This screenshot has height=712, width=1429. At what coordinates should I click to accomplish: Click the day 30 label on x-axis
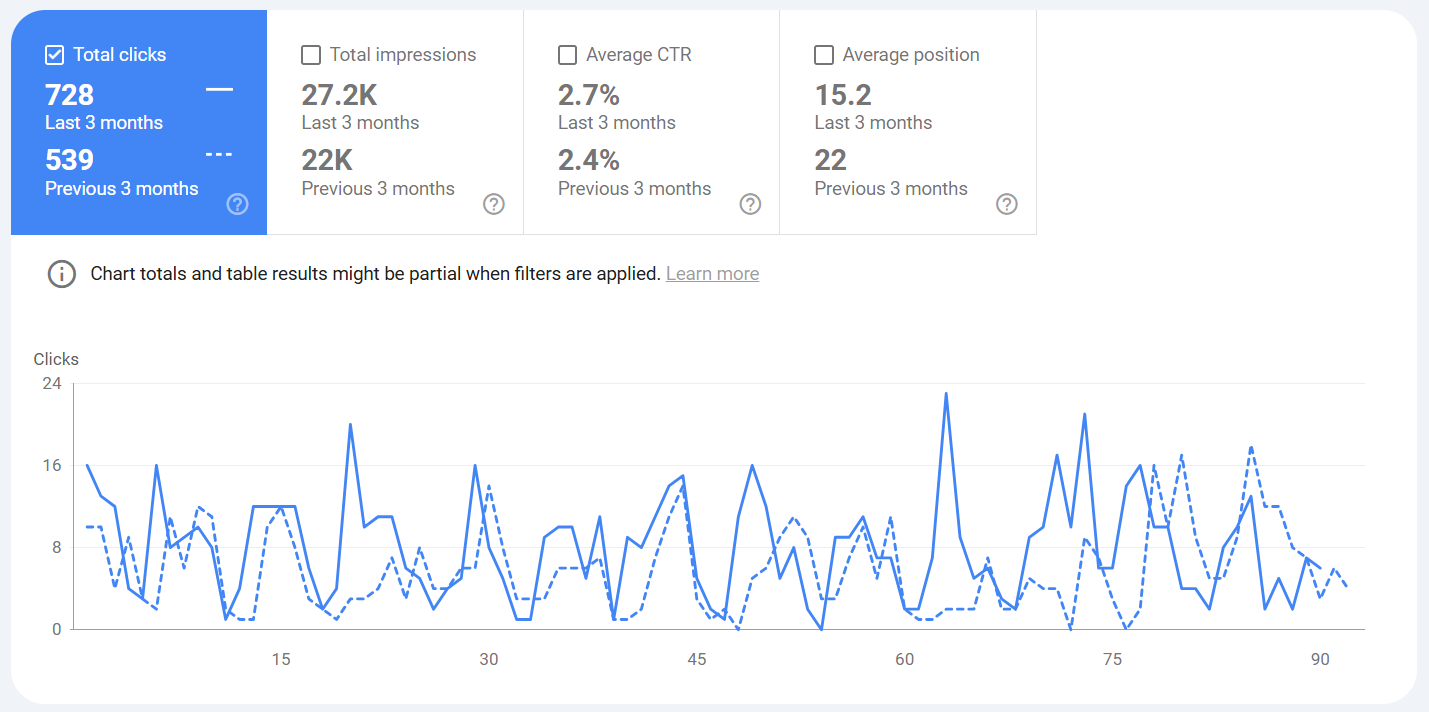pos(489,659)
